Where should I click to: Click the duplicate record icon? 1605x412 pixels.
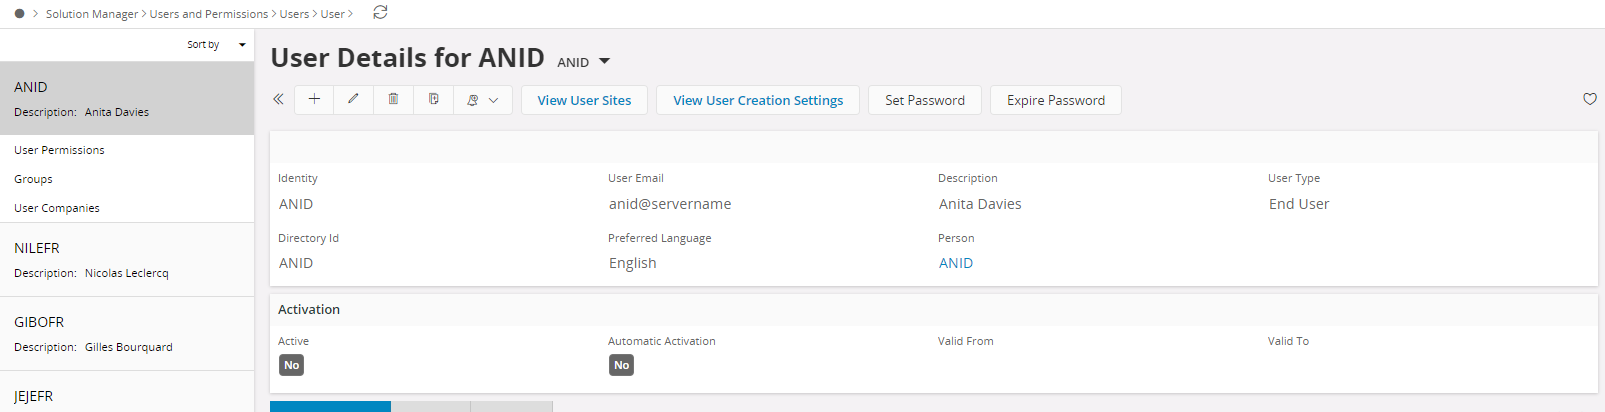coord(433,100)
